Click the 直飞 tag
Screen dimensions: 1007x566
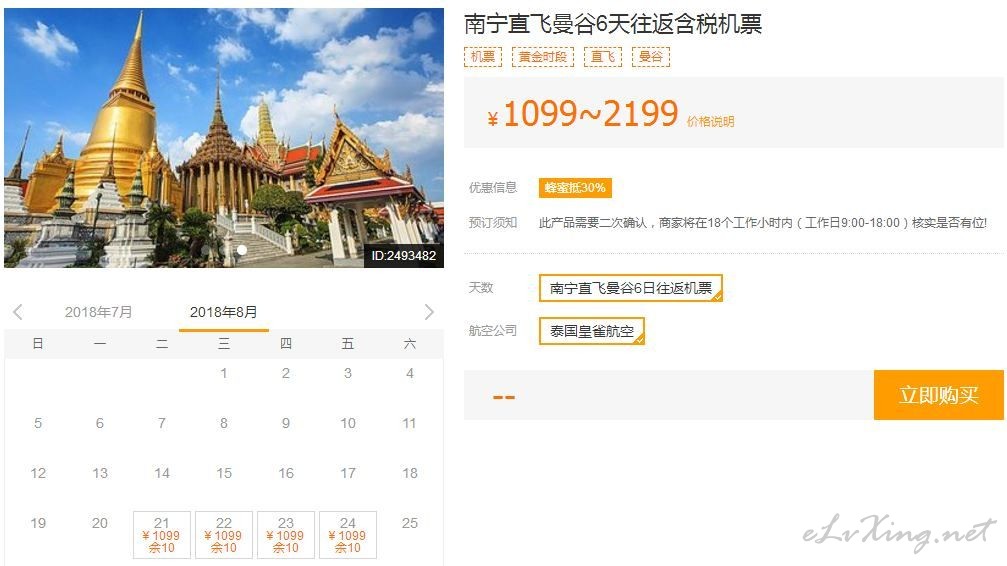click(x=602, y=57)
